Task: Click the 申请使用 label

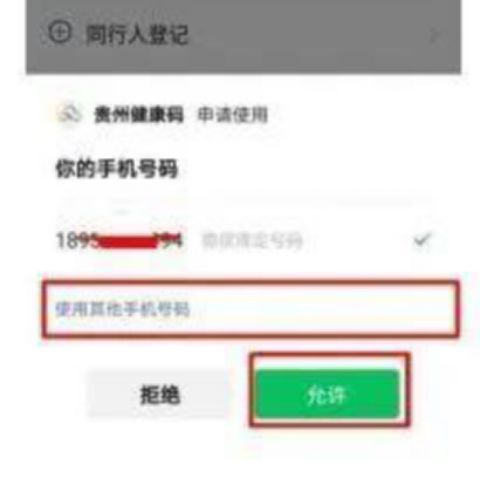Action: [233, 115]
